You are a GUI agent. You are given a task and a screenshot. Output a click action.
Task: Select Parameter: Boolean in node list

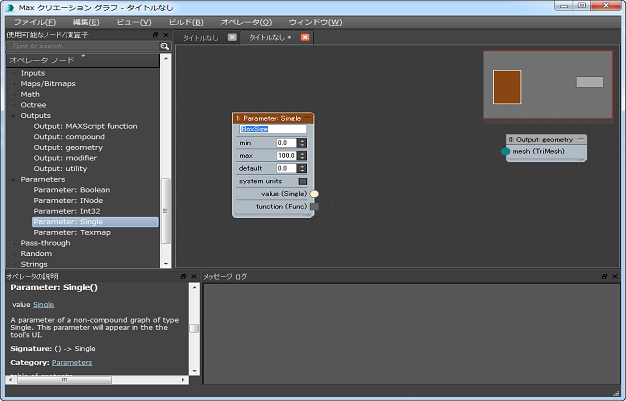click(72, 189)
